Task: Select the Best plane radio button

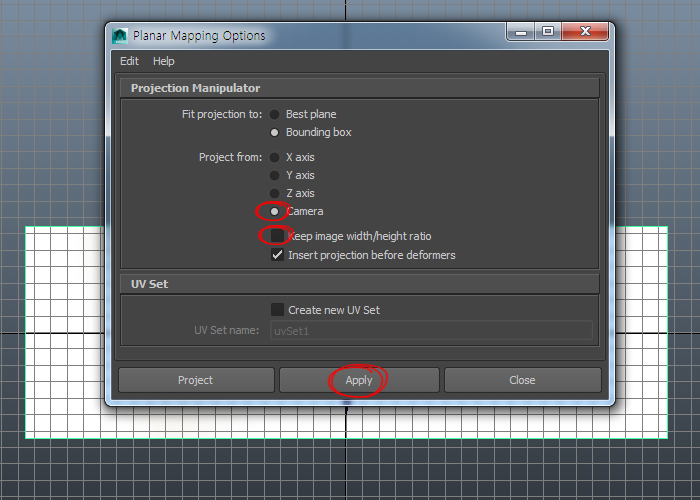Action: [x=275, y=115]
